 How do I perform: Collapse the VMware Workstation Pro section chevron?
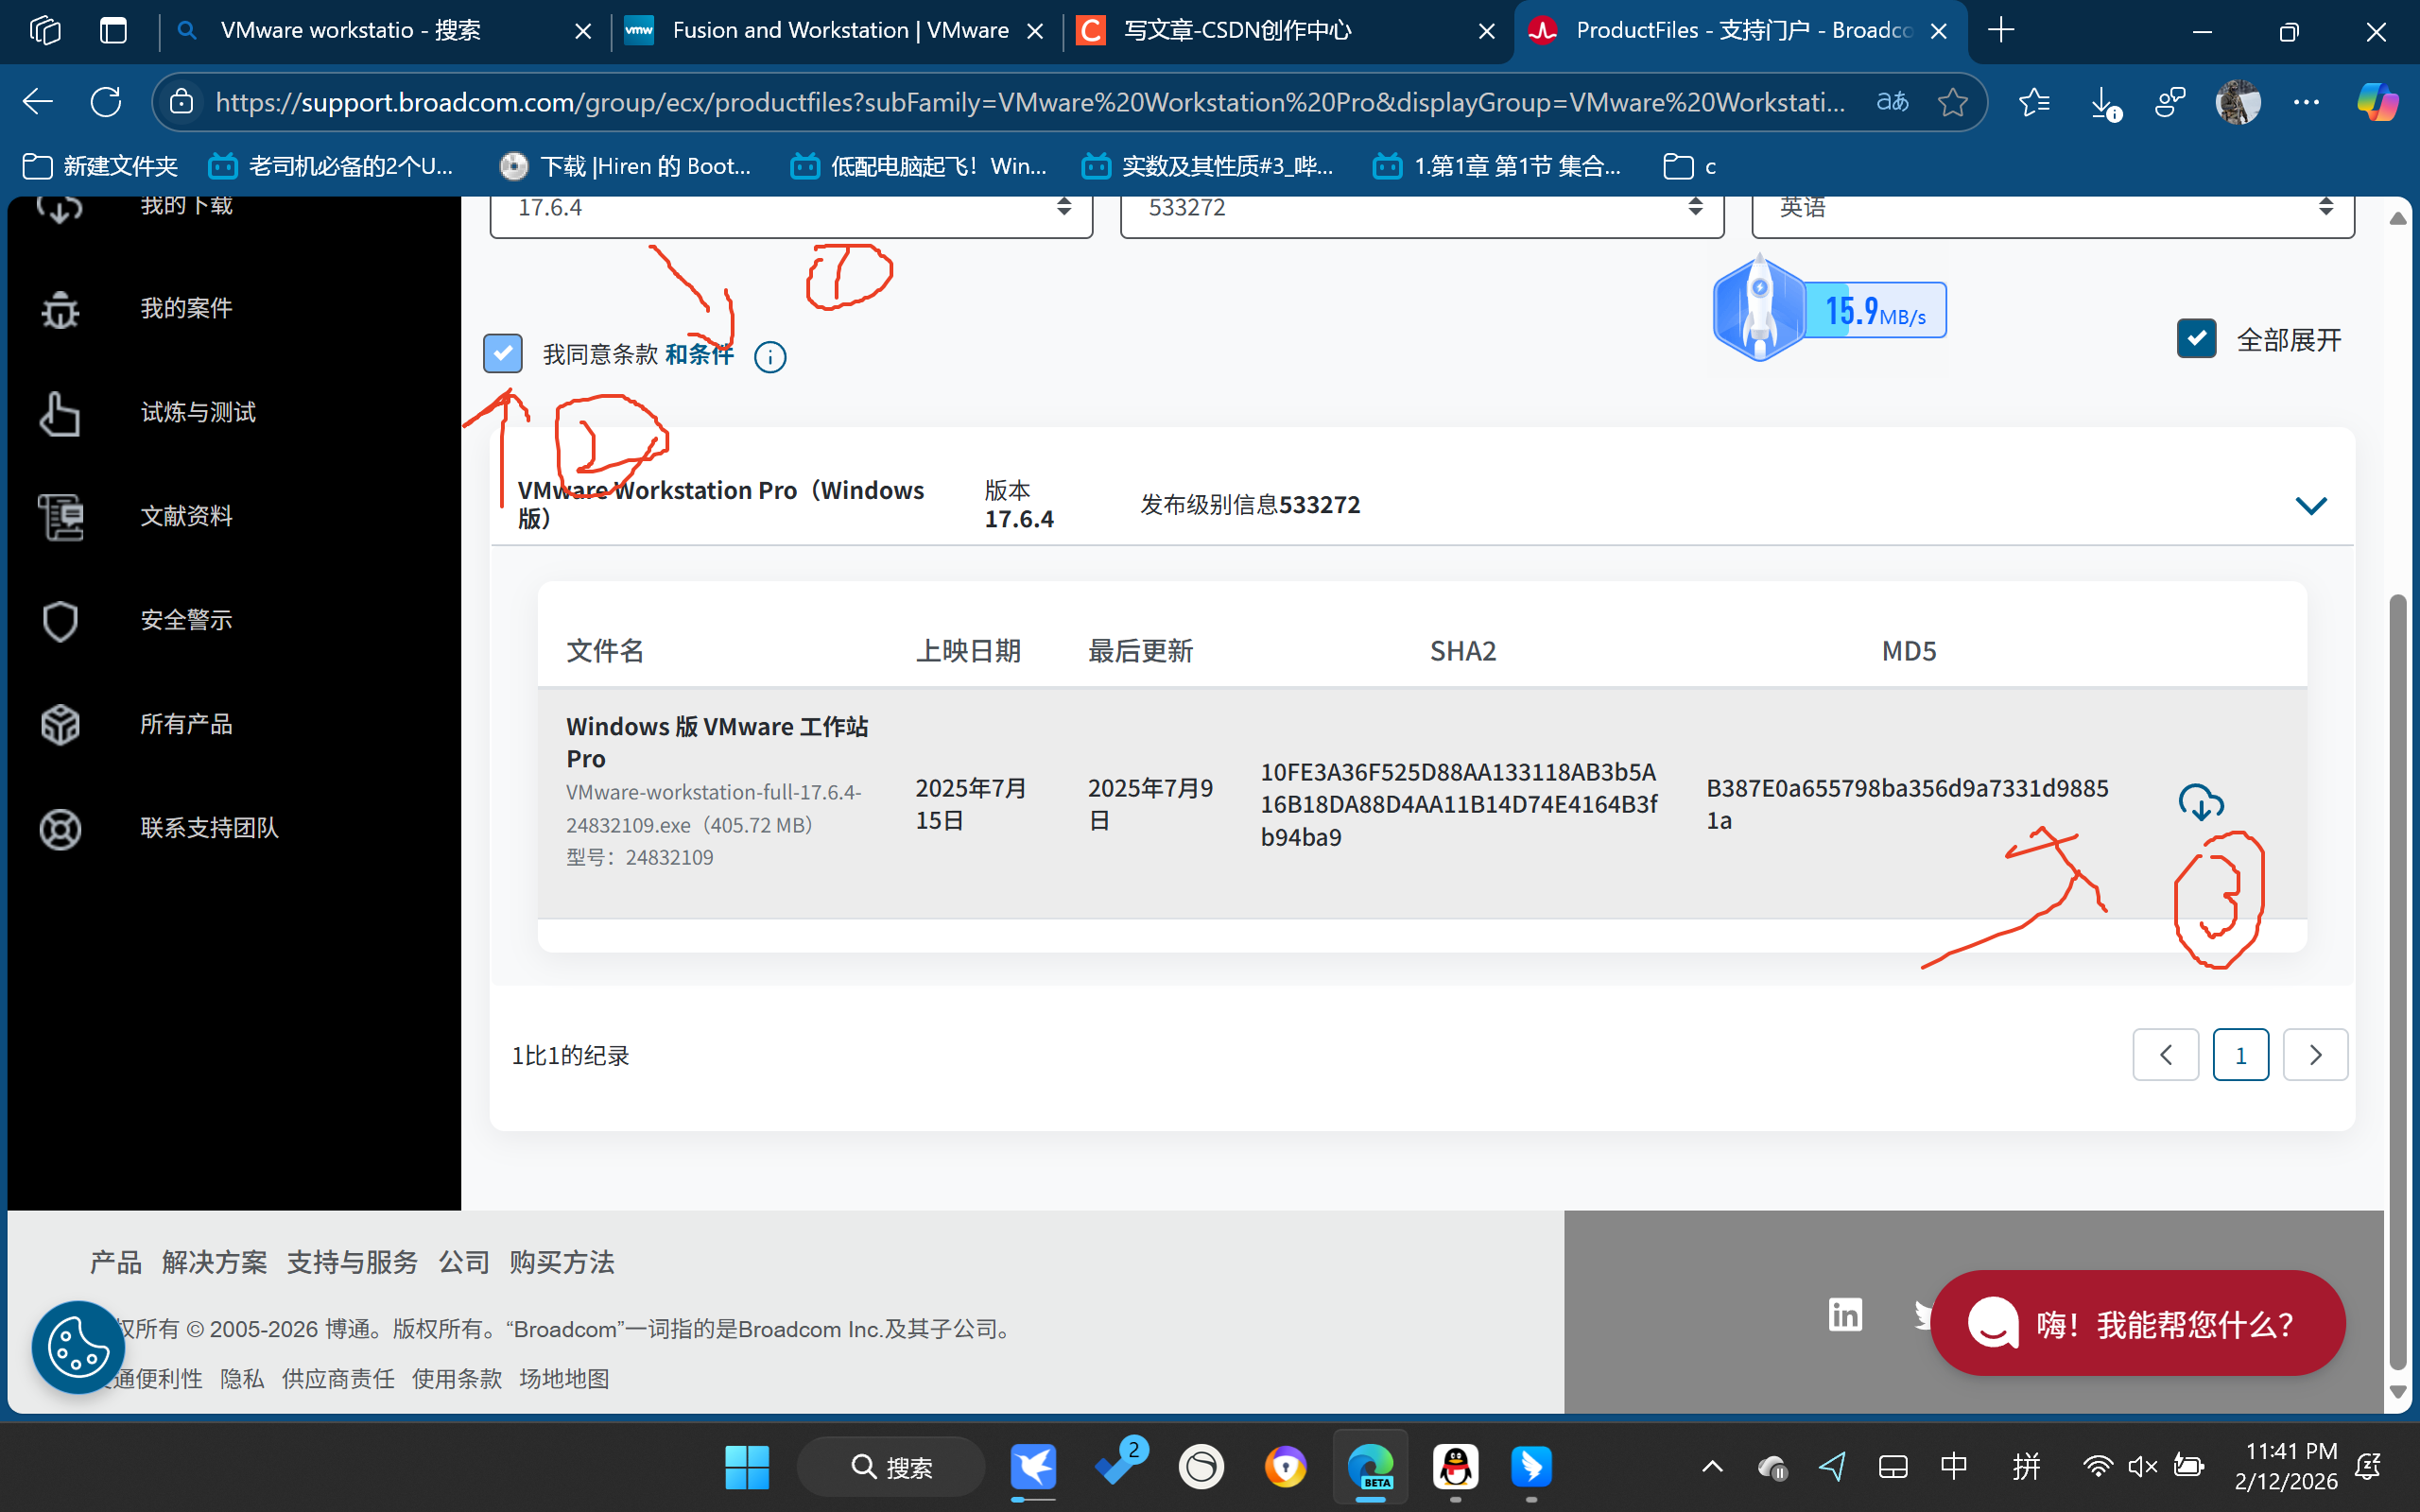[2310, 505]
